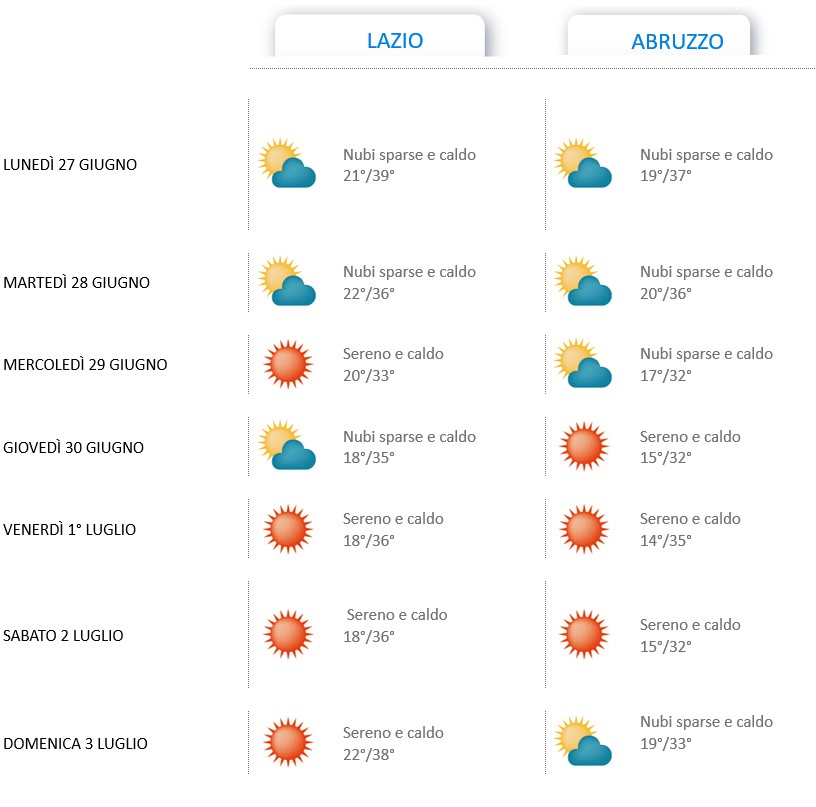Click Lazio partly cloudy icon for Martedì 28 Giugno
Image resolution: width=816 pixels, height=807 pixels.
click(x=287, y=281)
